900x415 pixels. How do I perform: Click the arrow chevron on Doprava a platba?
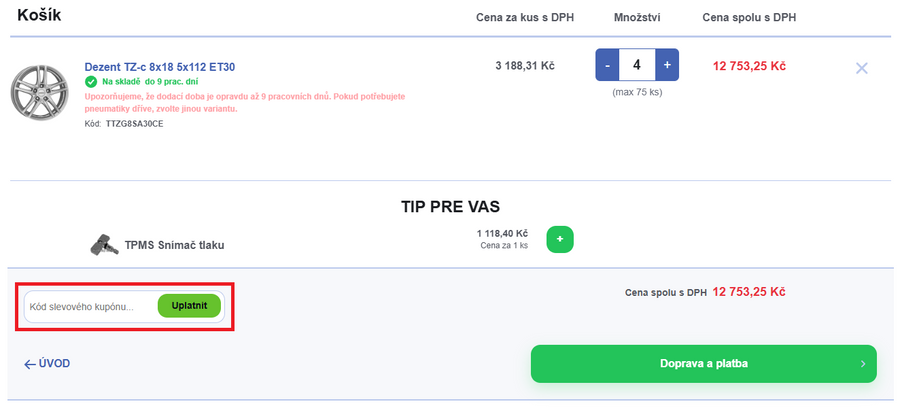pos(863,364)
